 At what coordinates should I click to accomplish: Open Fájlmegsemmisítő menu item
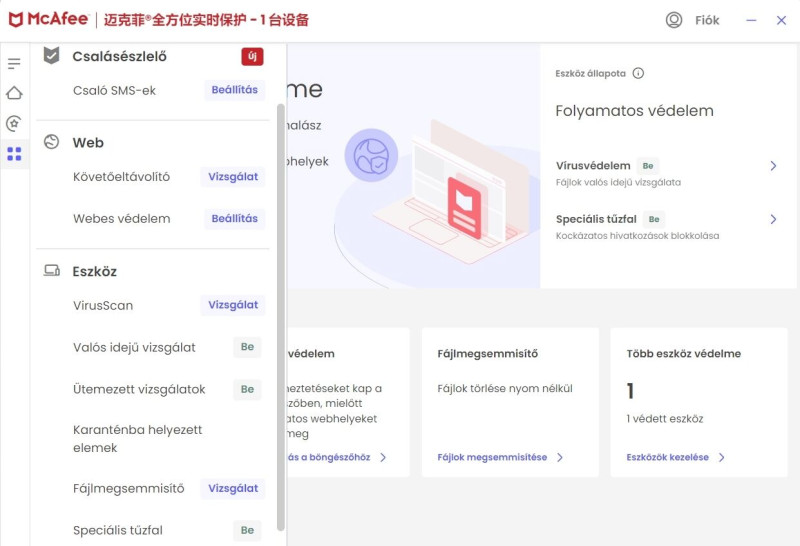click(x=129, y=488)
